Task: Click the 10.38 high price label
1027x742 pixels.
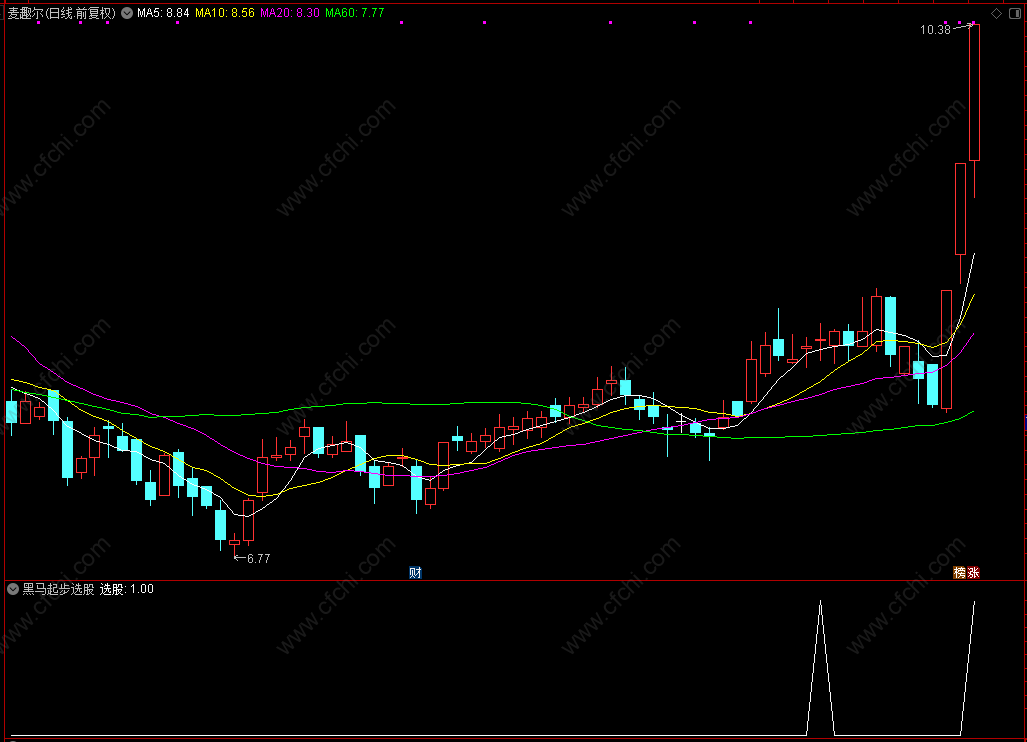Action: click(x=935, y=29)
